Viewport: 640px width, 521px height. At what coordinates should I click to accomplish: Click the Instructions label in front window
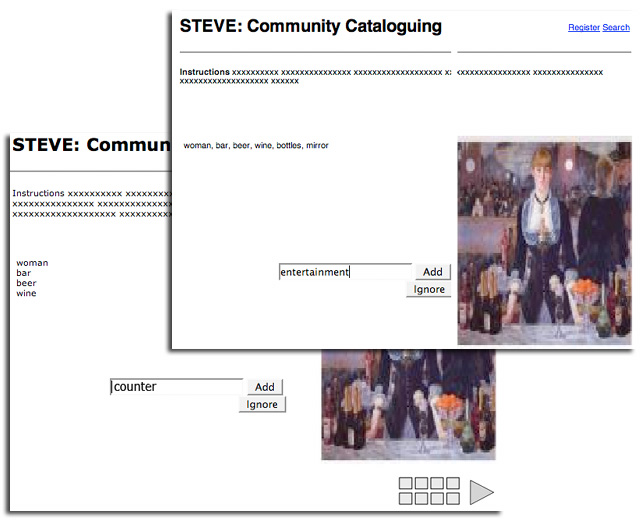(x=204, y=72)
